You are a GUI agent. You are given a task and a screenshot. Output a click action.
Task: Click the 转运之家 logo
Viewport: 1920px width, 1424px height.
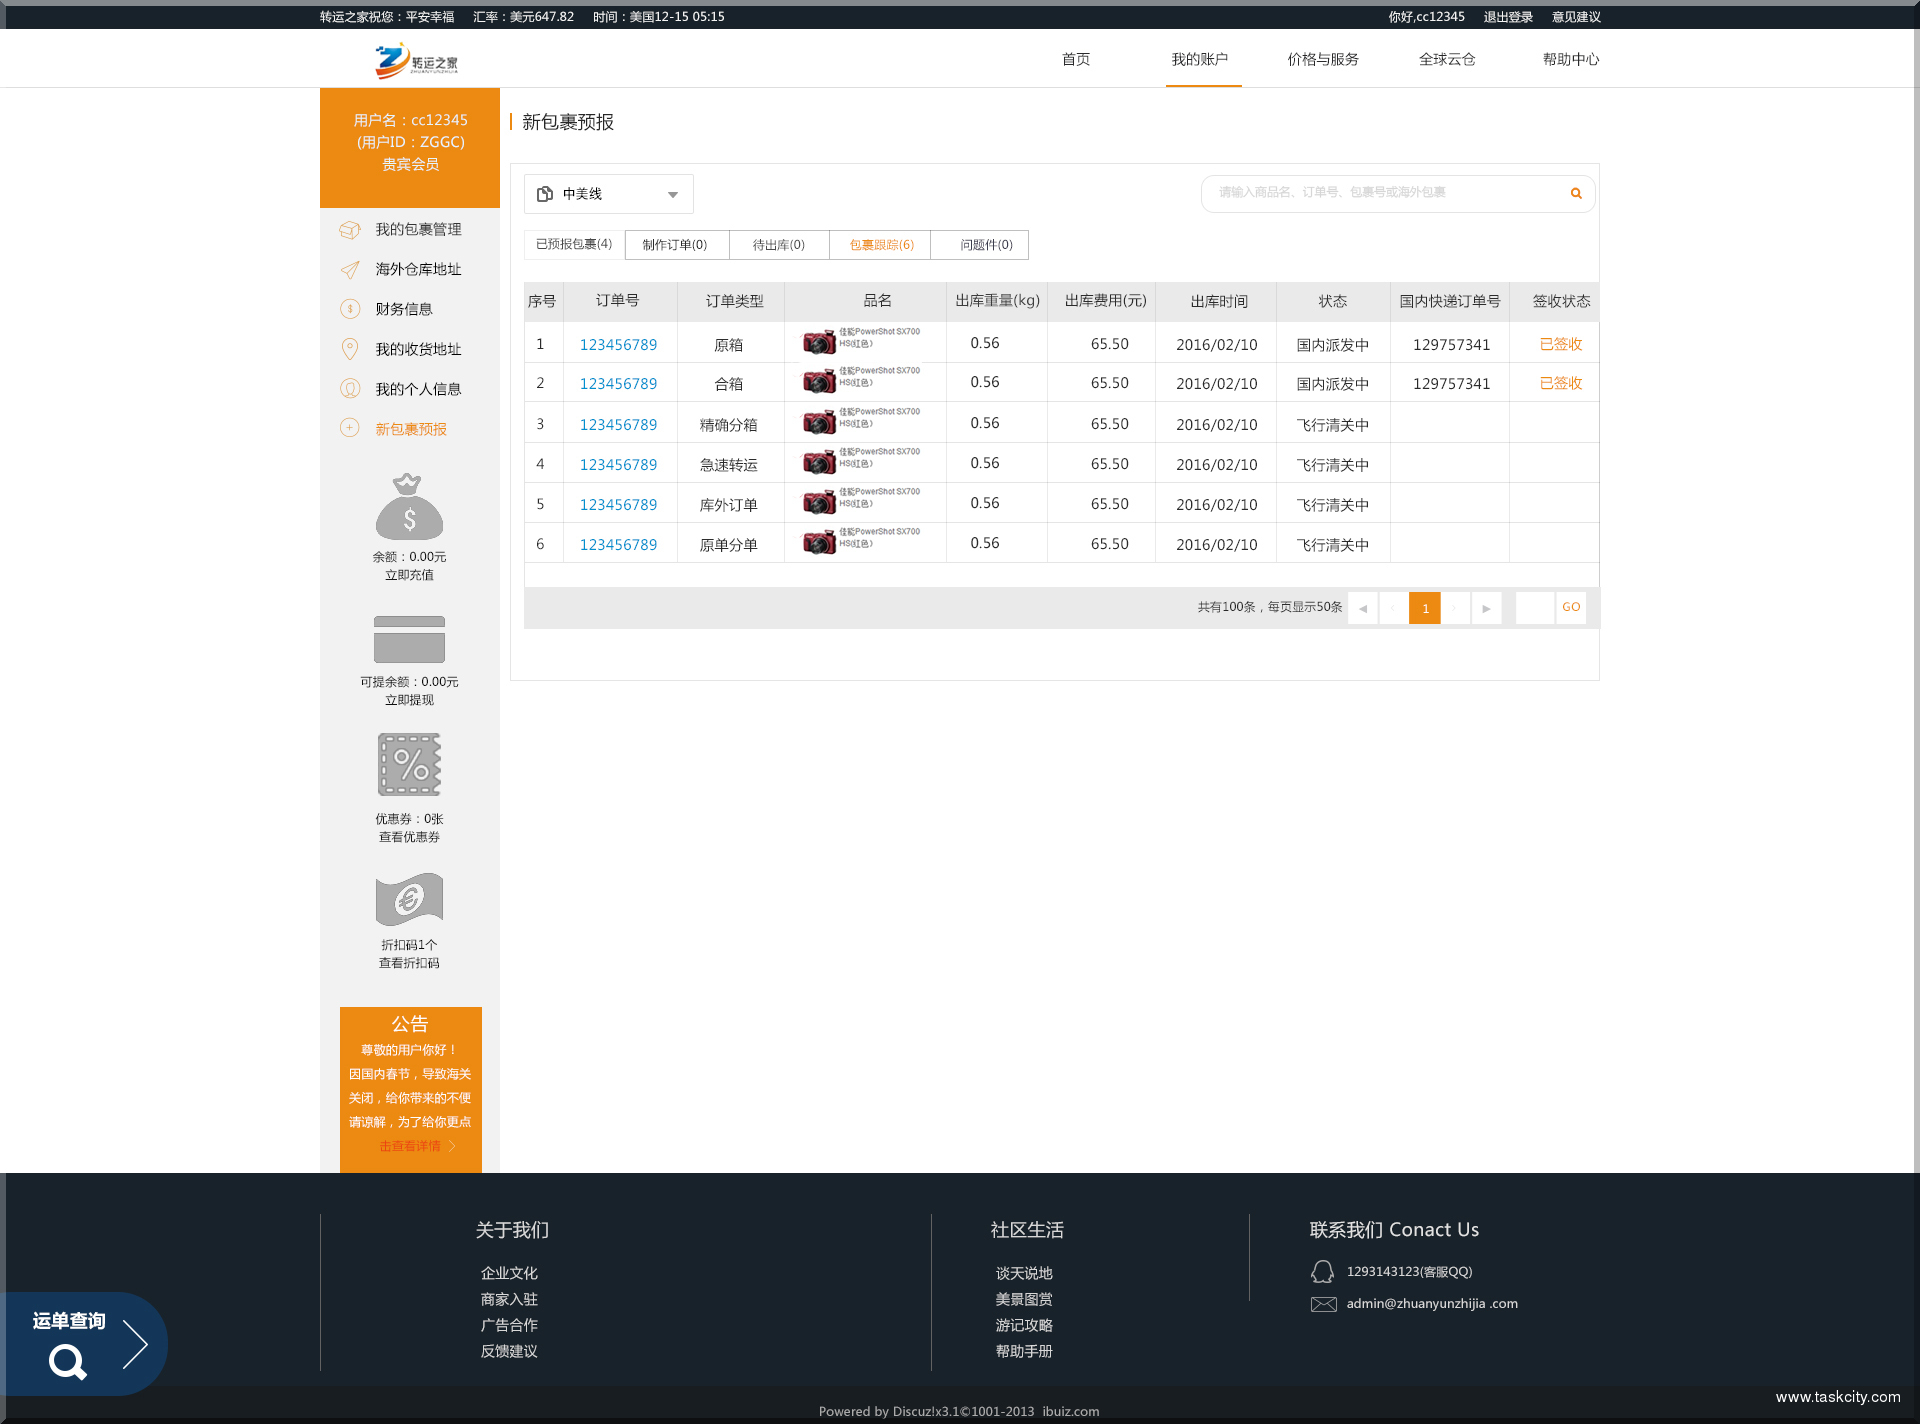click(416, 61)
